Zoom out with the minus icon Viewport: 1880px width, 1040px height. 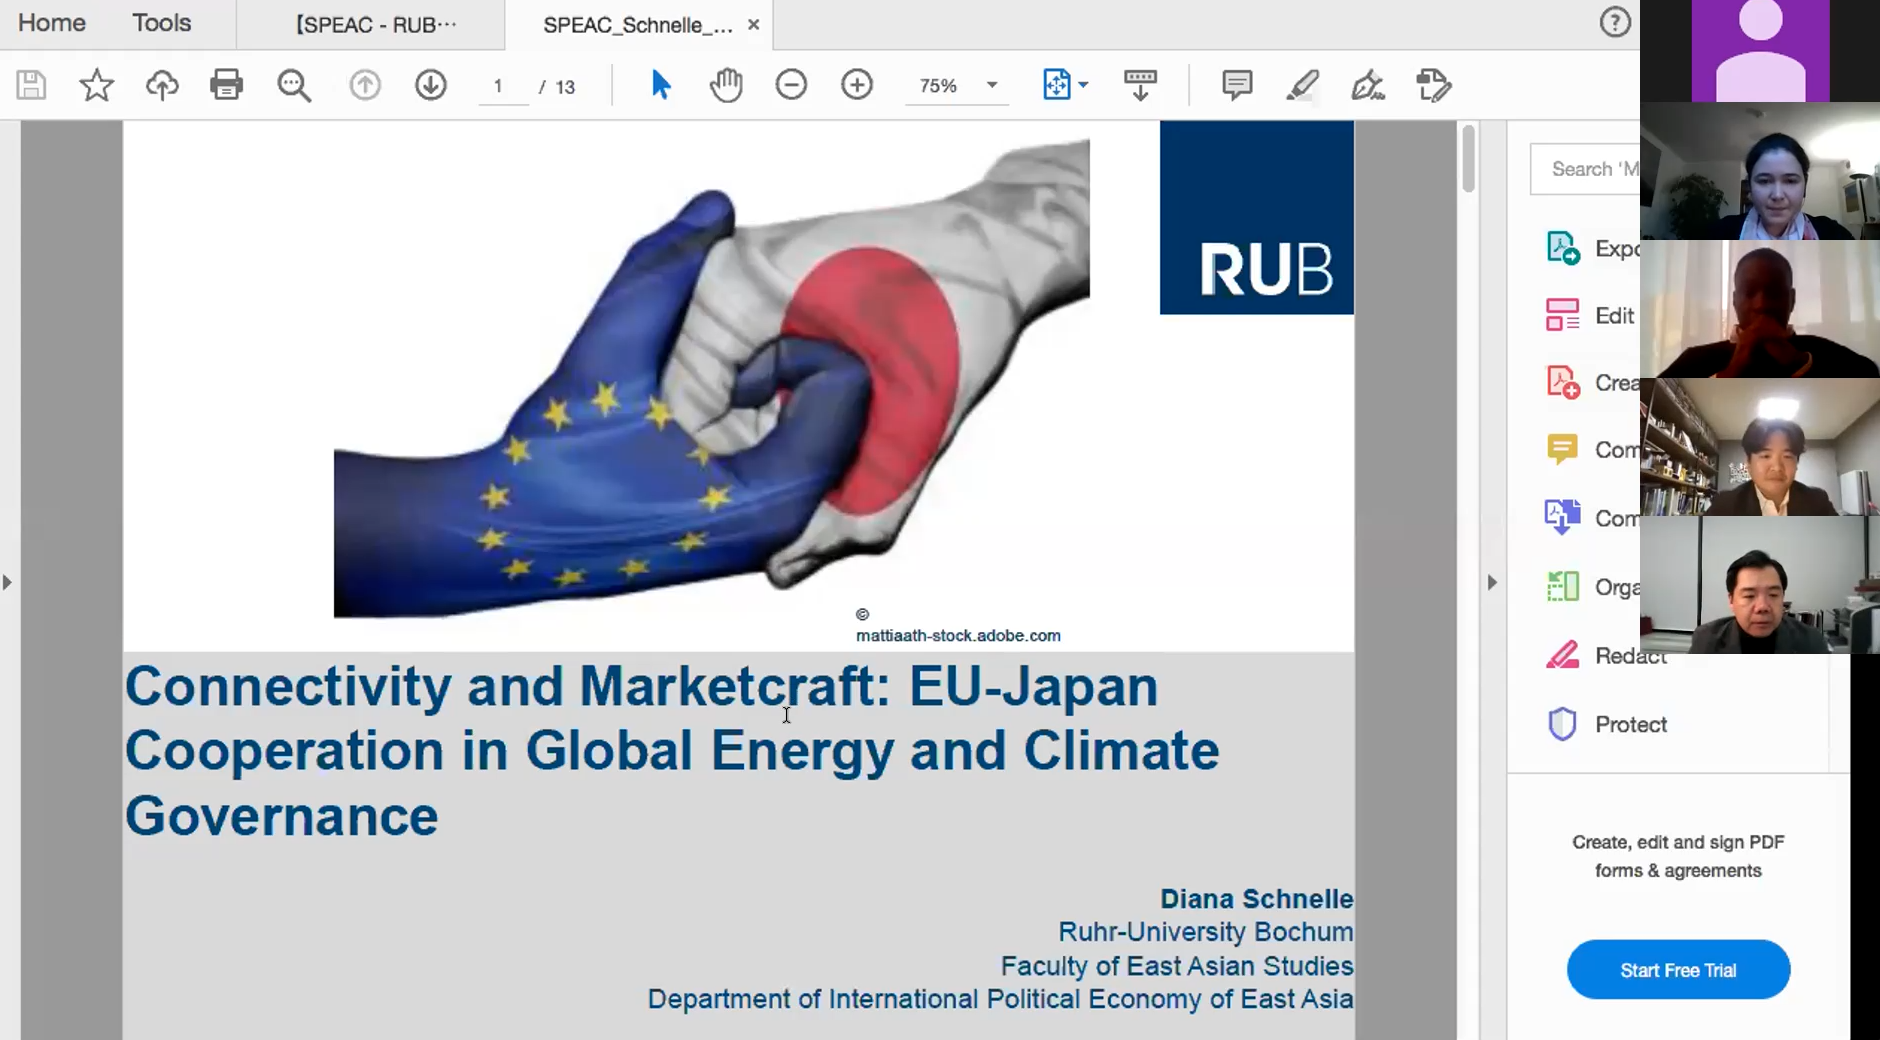[791, 85]
